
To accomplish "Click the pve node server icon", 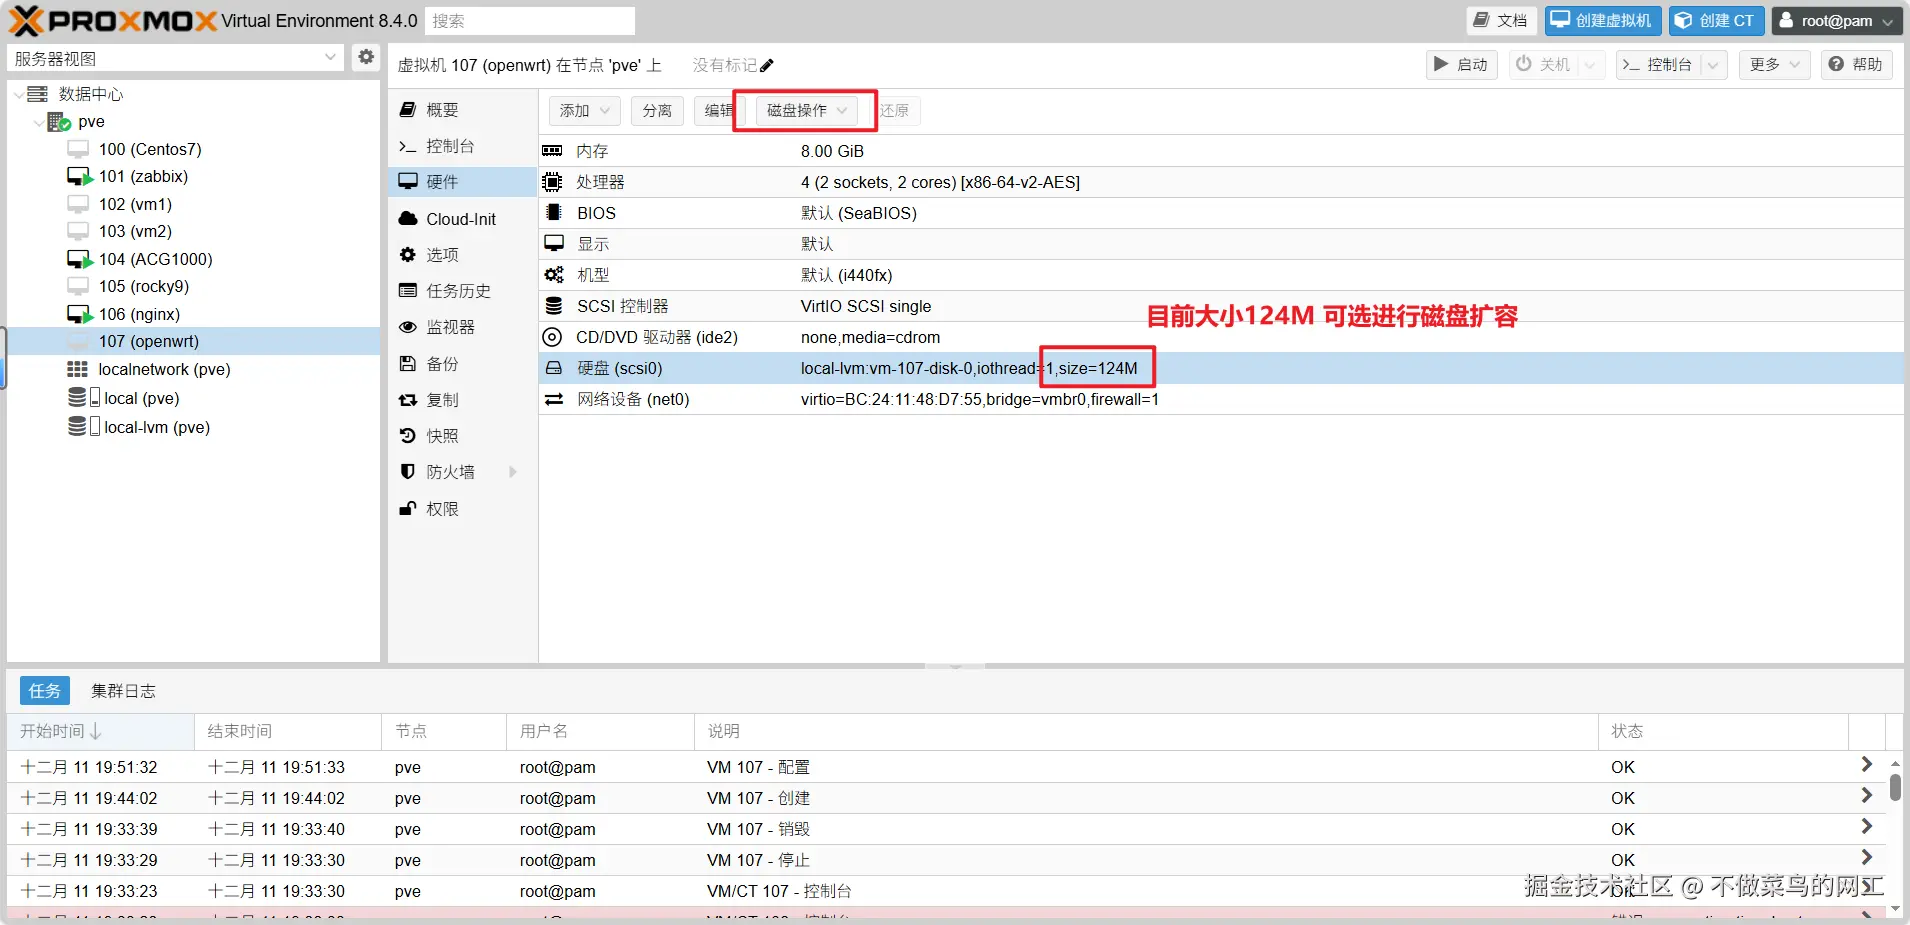I will coord(59,122).
